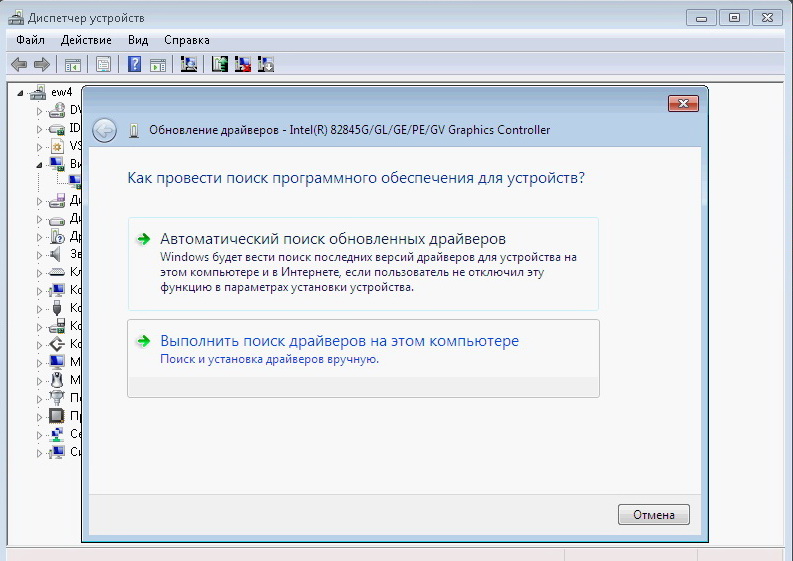Choose Автоматический поиск обновленных драйверов
This screenshot has width=793, height=561.
(363, 264)
